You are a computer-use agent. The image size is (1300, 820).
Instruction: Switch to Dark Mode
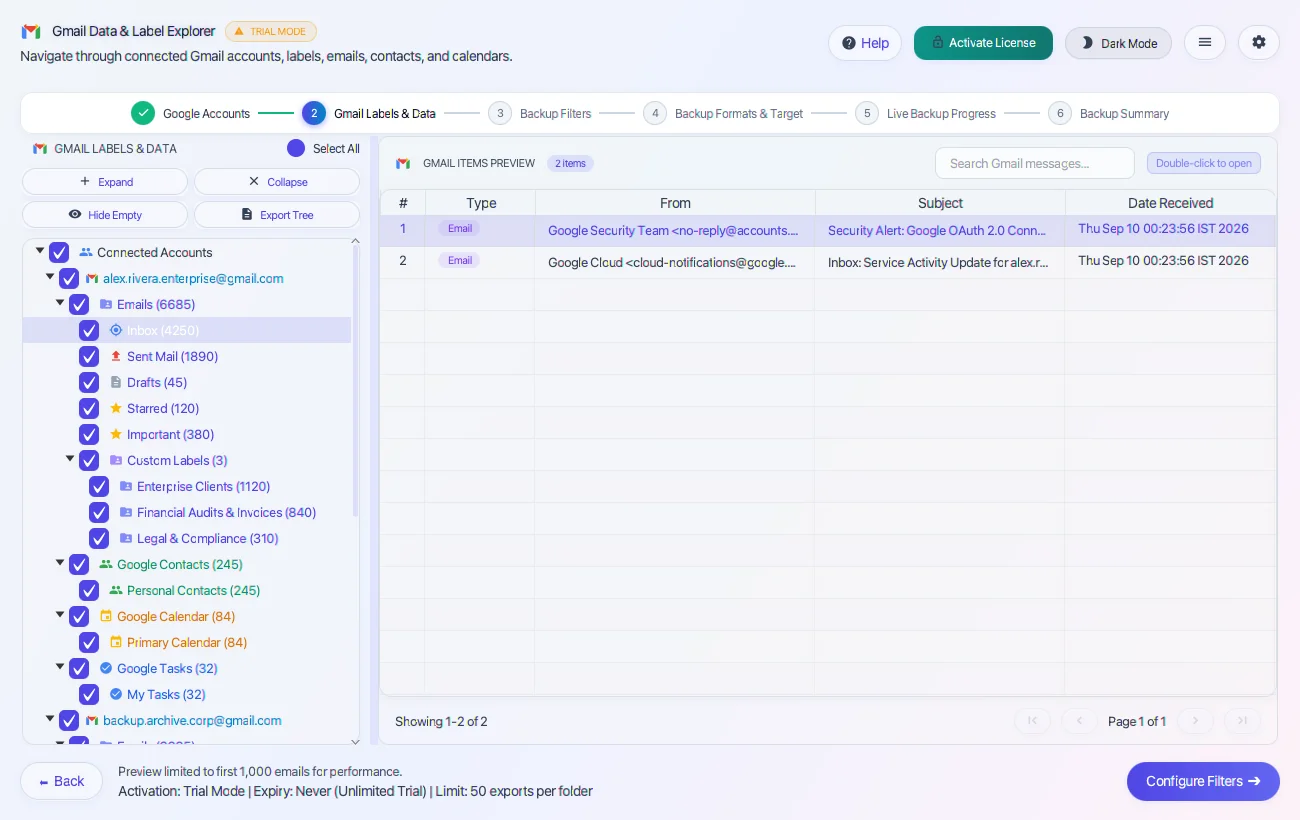1118,43
